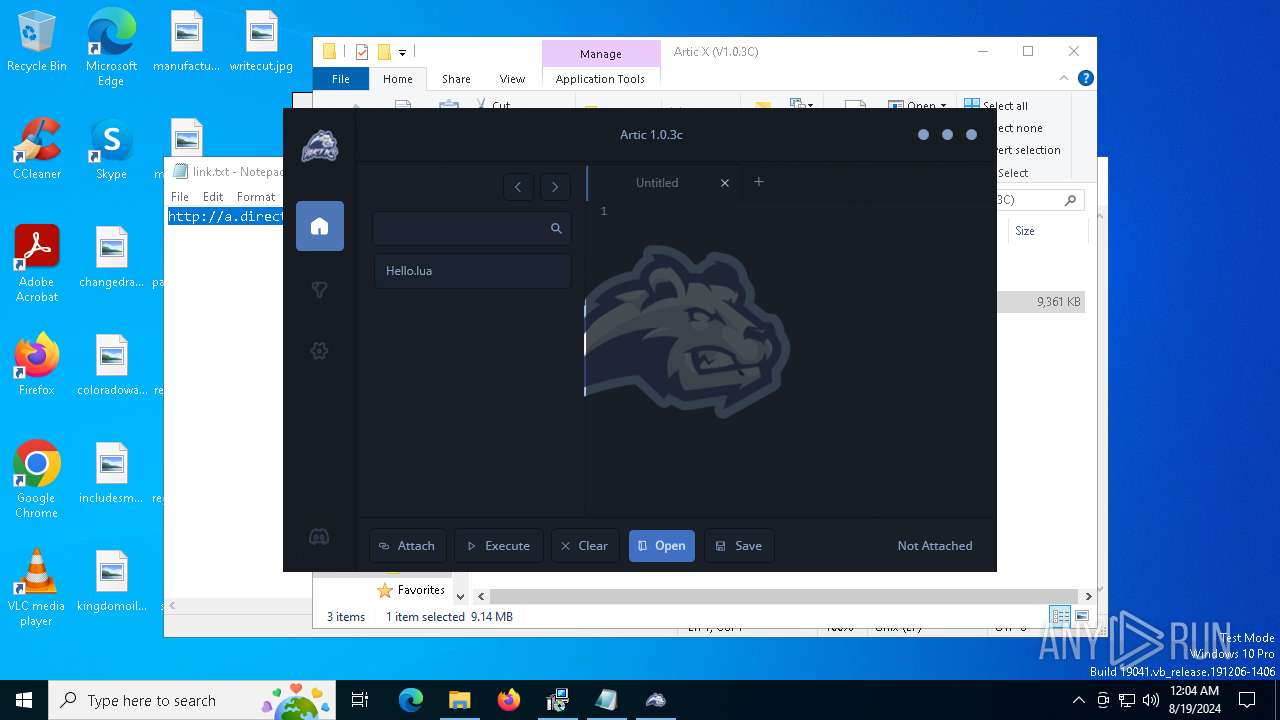Switch to Home ribbon tab in Explorer

point(397,79)
